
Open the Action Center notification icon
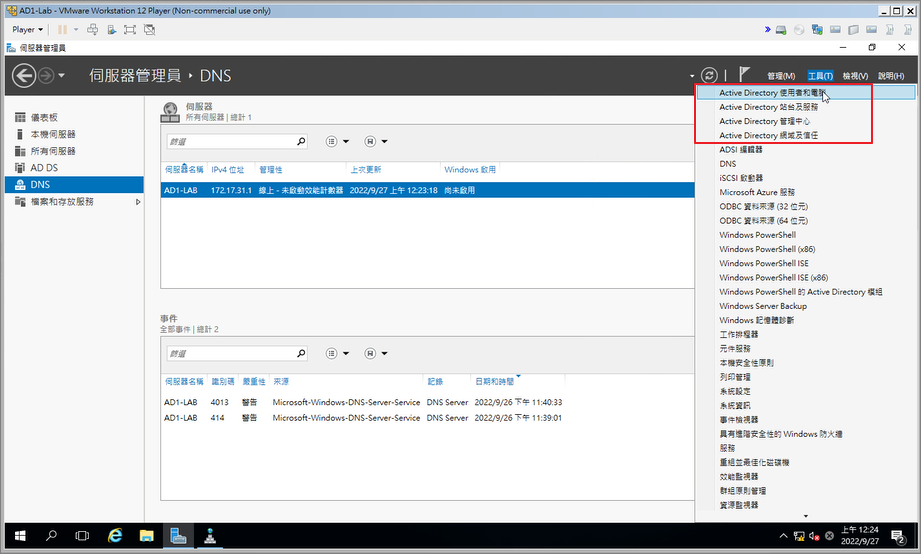click(x=897, y=536)
